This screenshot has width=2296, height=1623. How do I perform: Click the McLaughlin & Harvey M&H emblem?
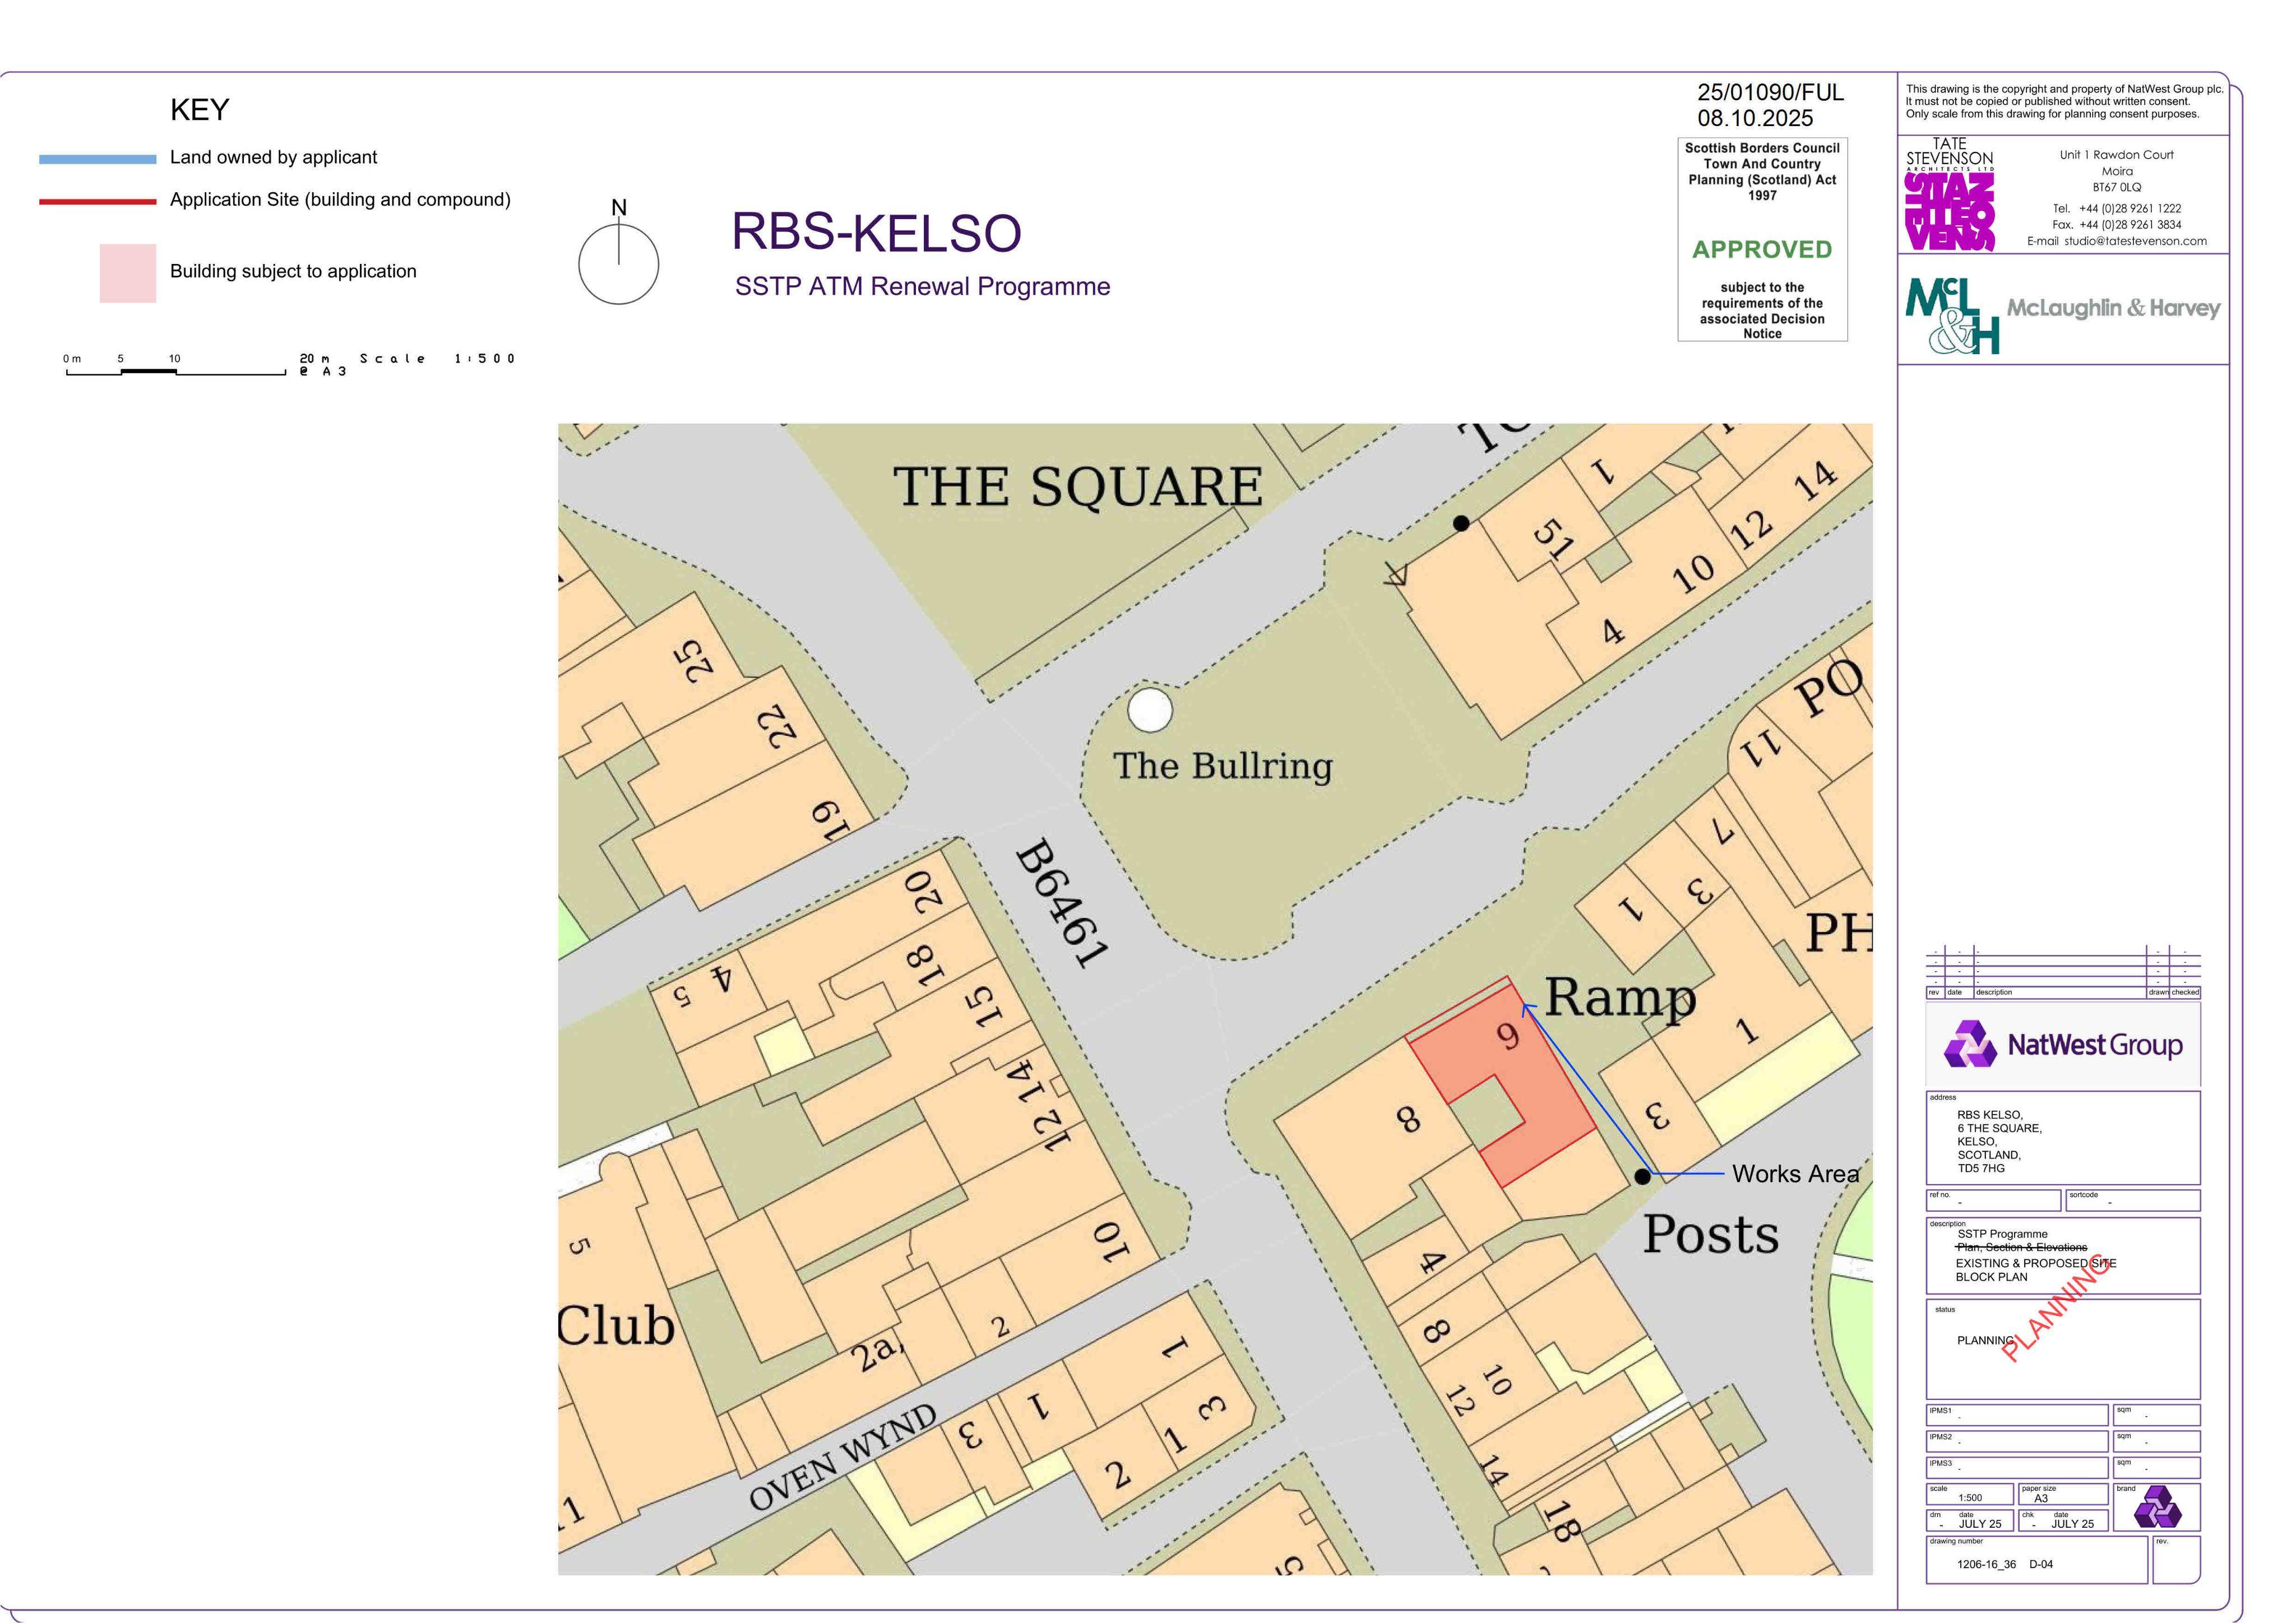pos(1952,315)
